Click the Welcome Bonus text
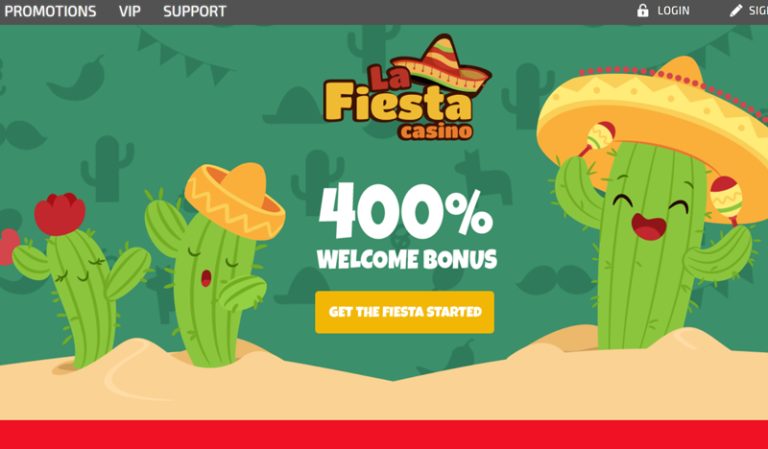Viewport: 768px width, 449px height. click(407, 260)
